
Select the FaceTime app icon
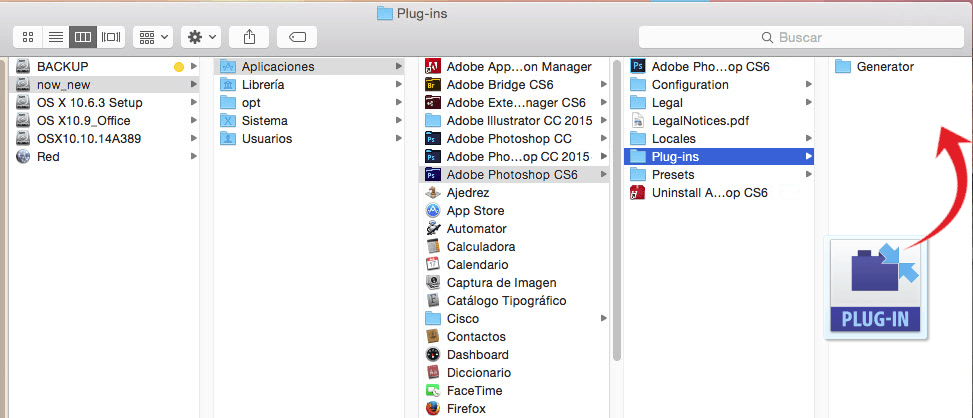click(433, 391)
